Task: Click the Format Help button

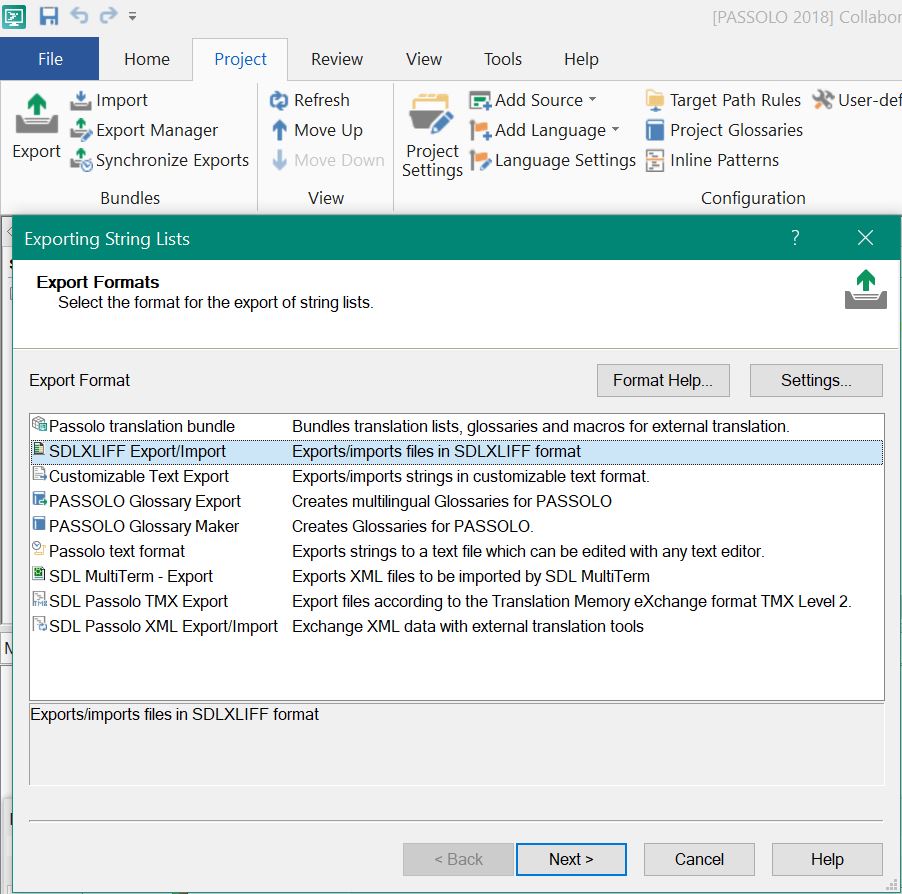Action: tap(662, 380)
